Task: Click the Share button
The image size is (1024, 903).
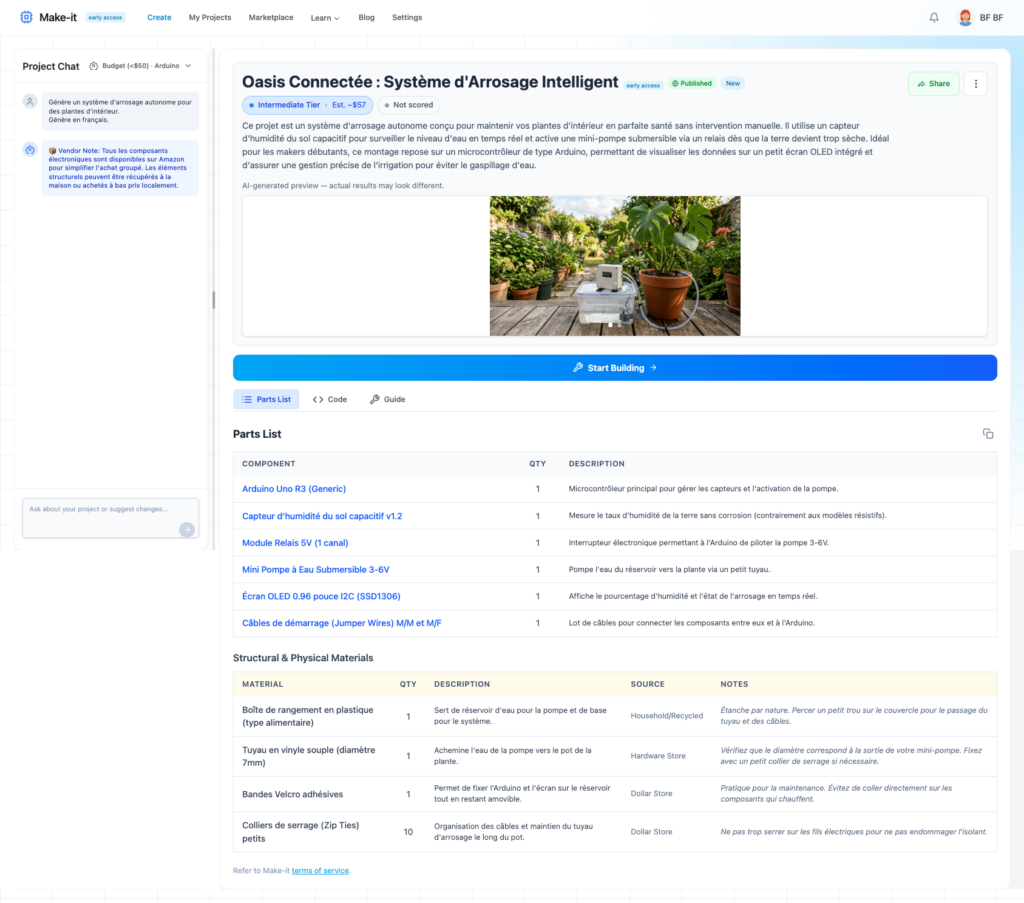Action: click(933, 84)
